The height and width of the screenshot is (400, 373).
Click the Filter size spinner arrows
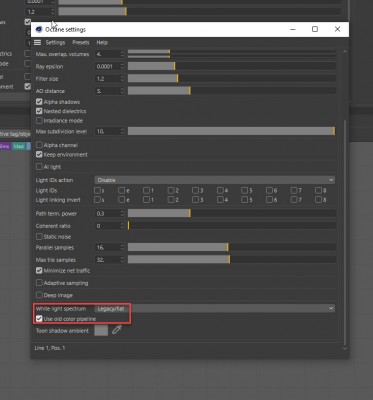pos(122,79)
